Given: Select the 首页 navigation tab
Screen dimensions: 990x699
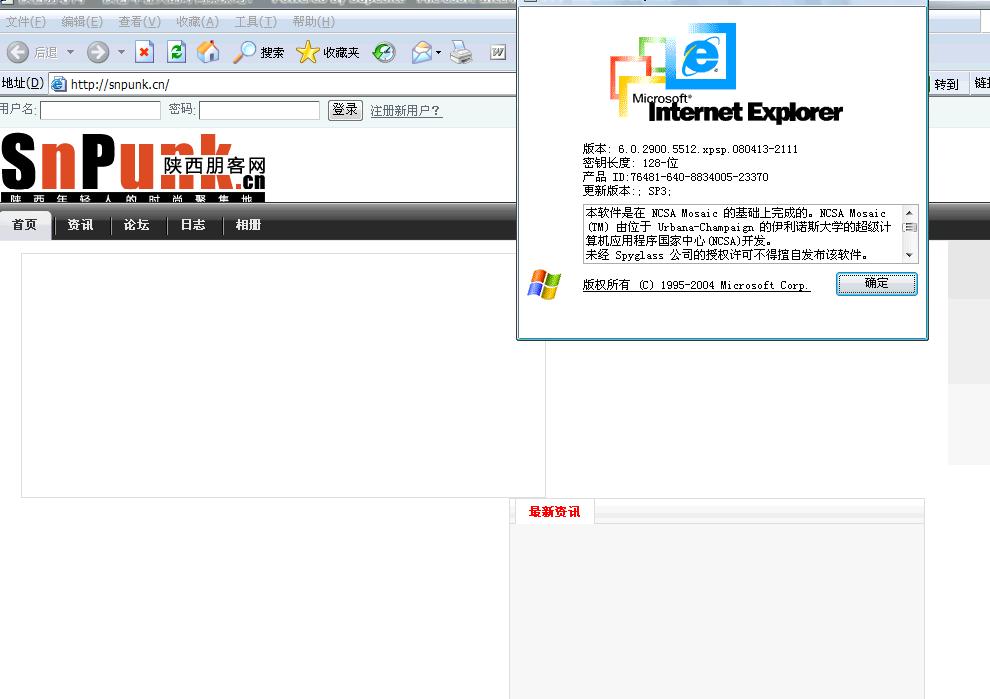Looking at the screenshot, I should (25, 225).
